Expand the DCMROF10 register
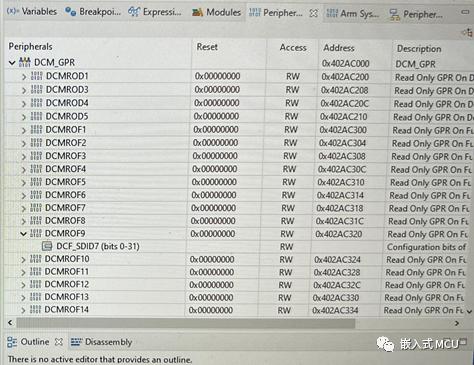This screenshot has width=474, height=365. 23,260
